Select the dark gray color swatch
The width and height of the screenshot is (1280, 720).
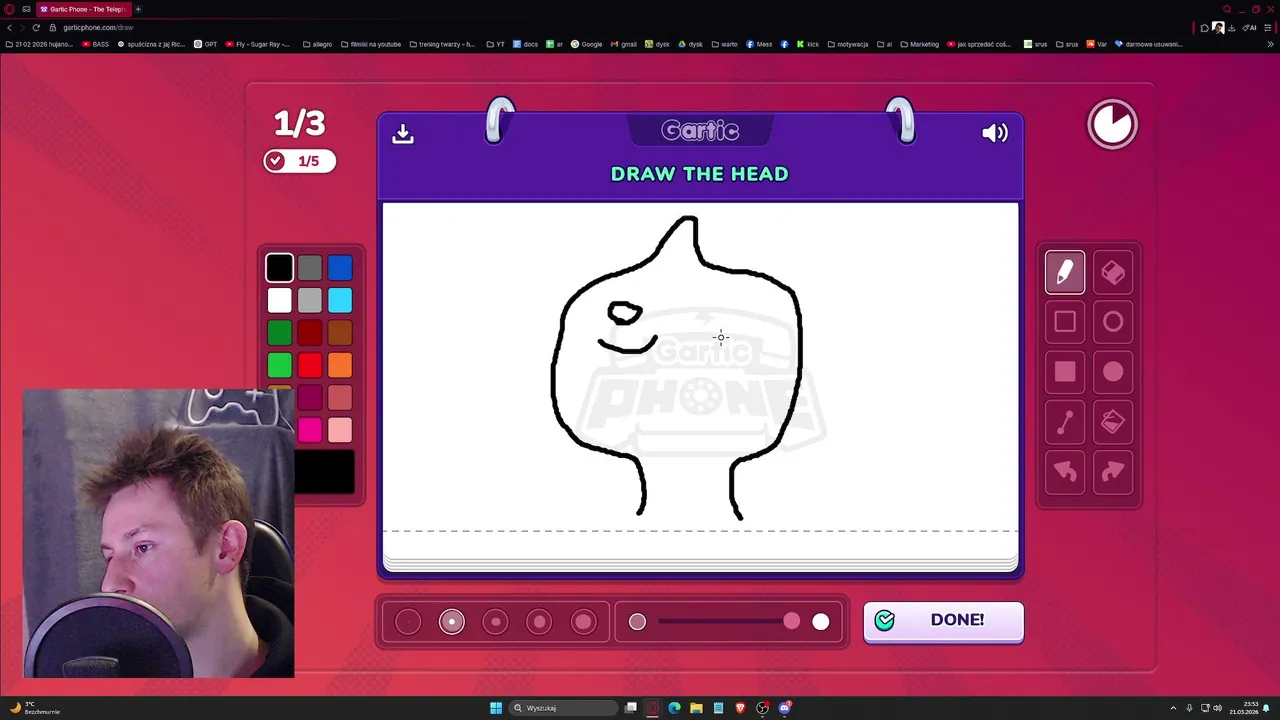point(310,268)
